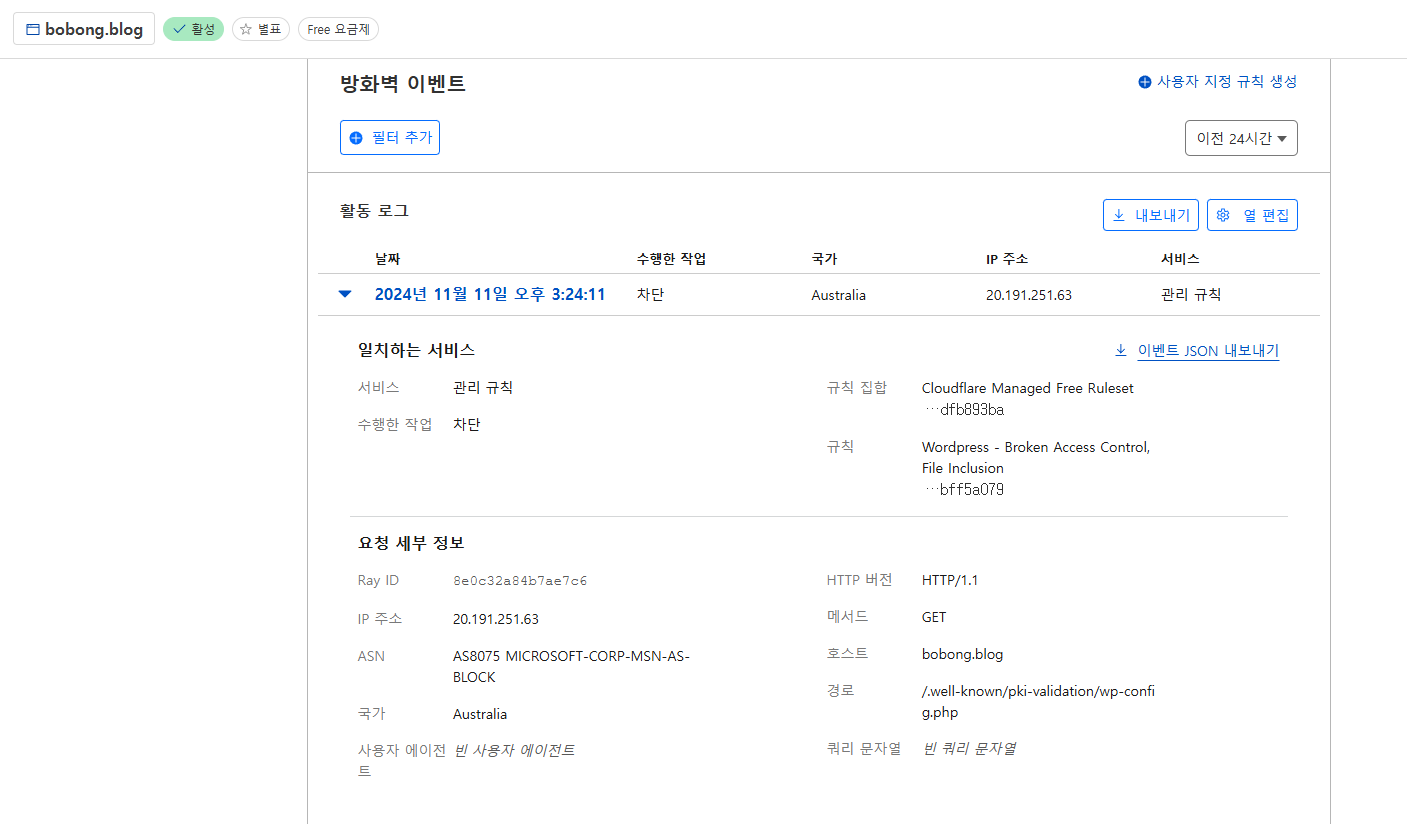Click the Wordpress - Broken Access Control rule name
The image size is (1407, 824).
click(1036, 457)
